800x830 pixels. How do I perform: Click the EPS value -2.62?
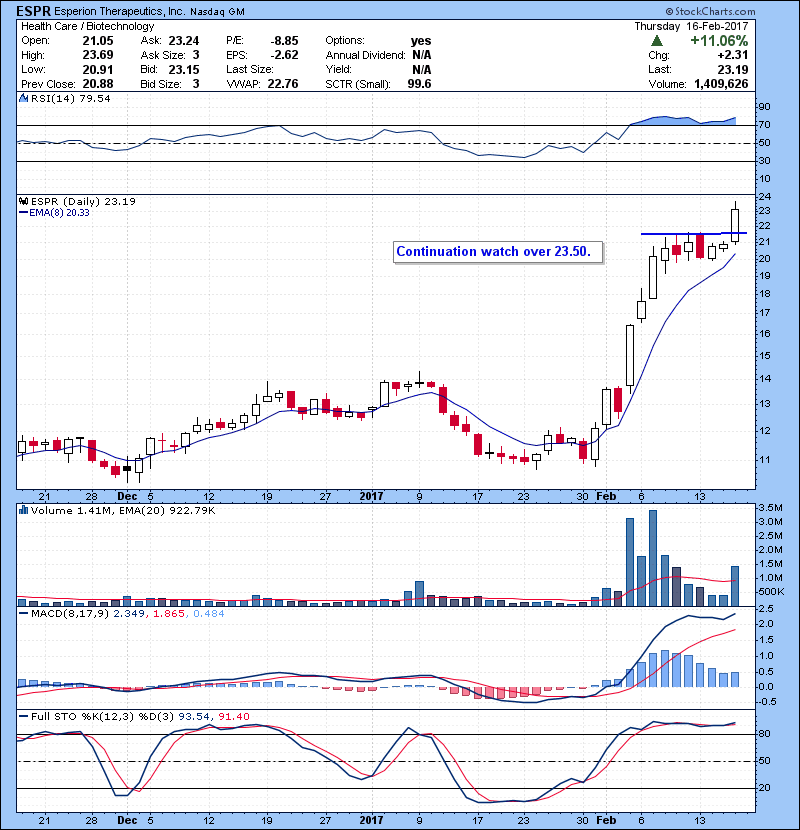284,55
